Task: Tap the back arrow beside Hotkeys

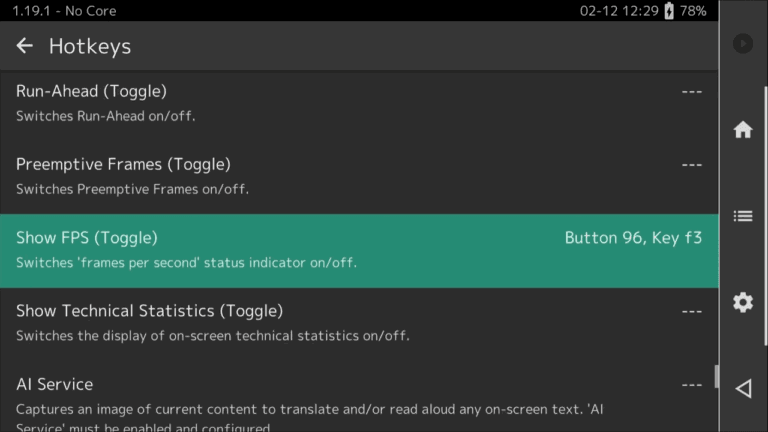Action: (25, 46)
